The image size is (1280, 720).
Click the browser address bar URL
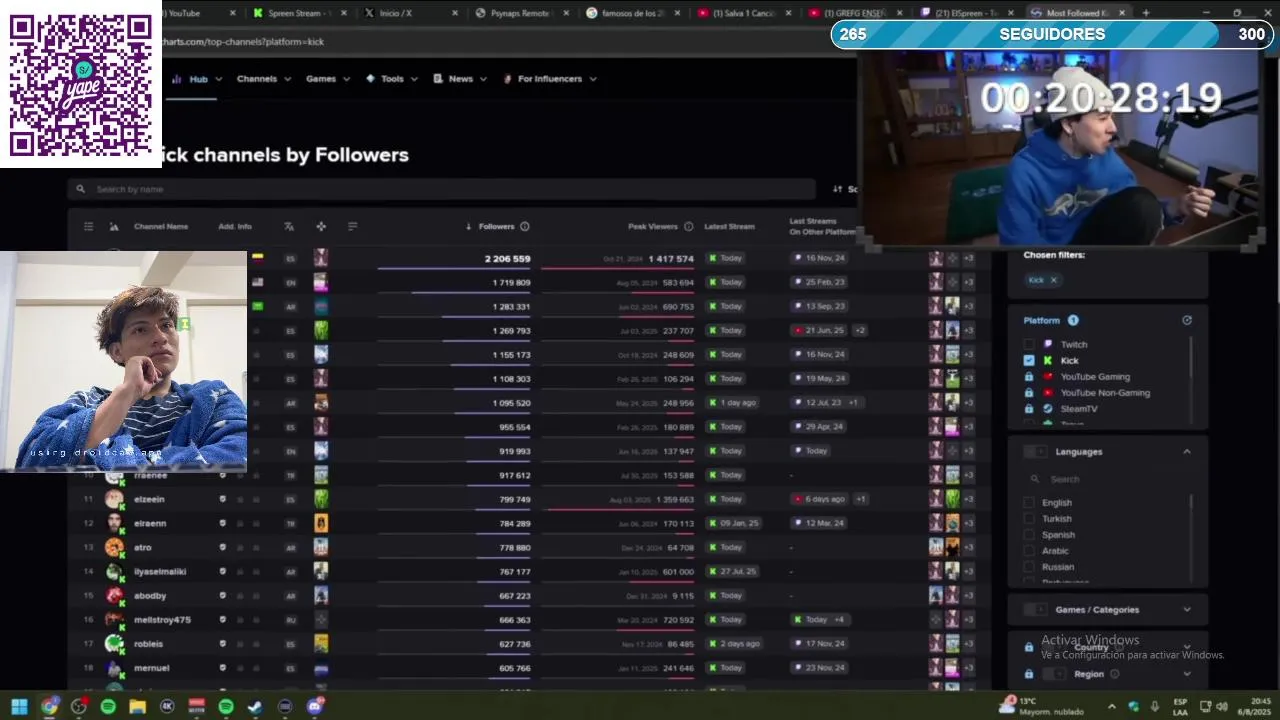242,42
